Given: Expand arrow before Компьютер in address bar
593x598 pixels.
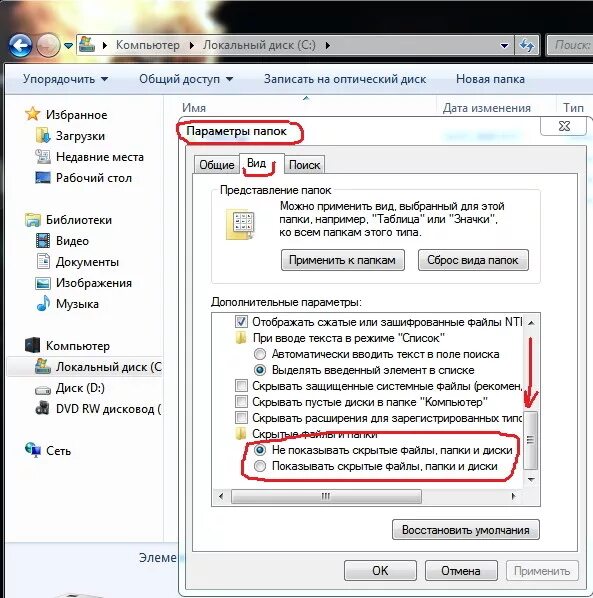Looking at the screenshot, I should [105, 45].
